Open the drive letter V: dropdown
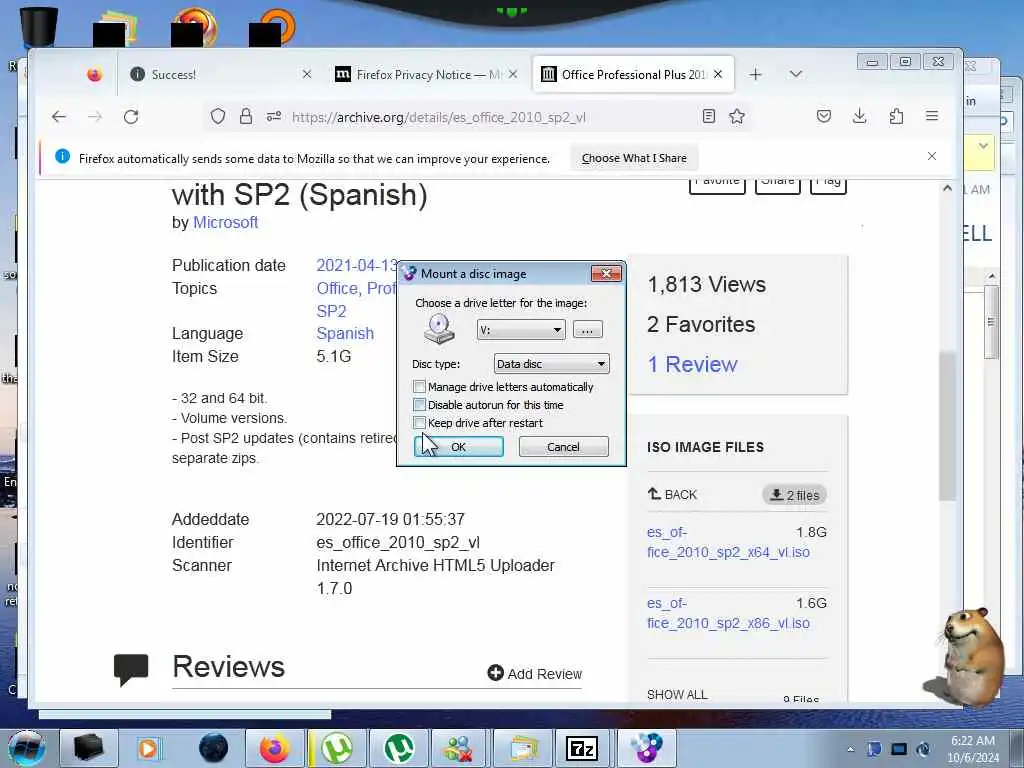This screenshot has width=1024, height=768. click(x=520, y=330)
